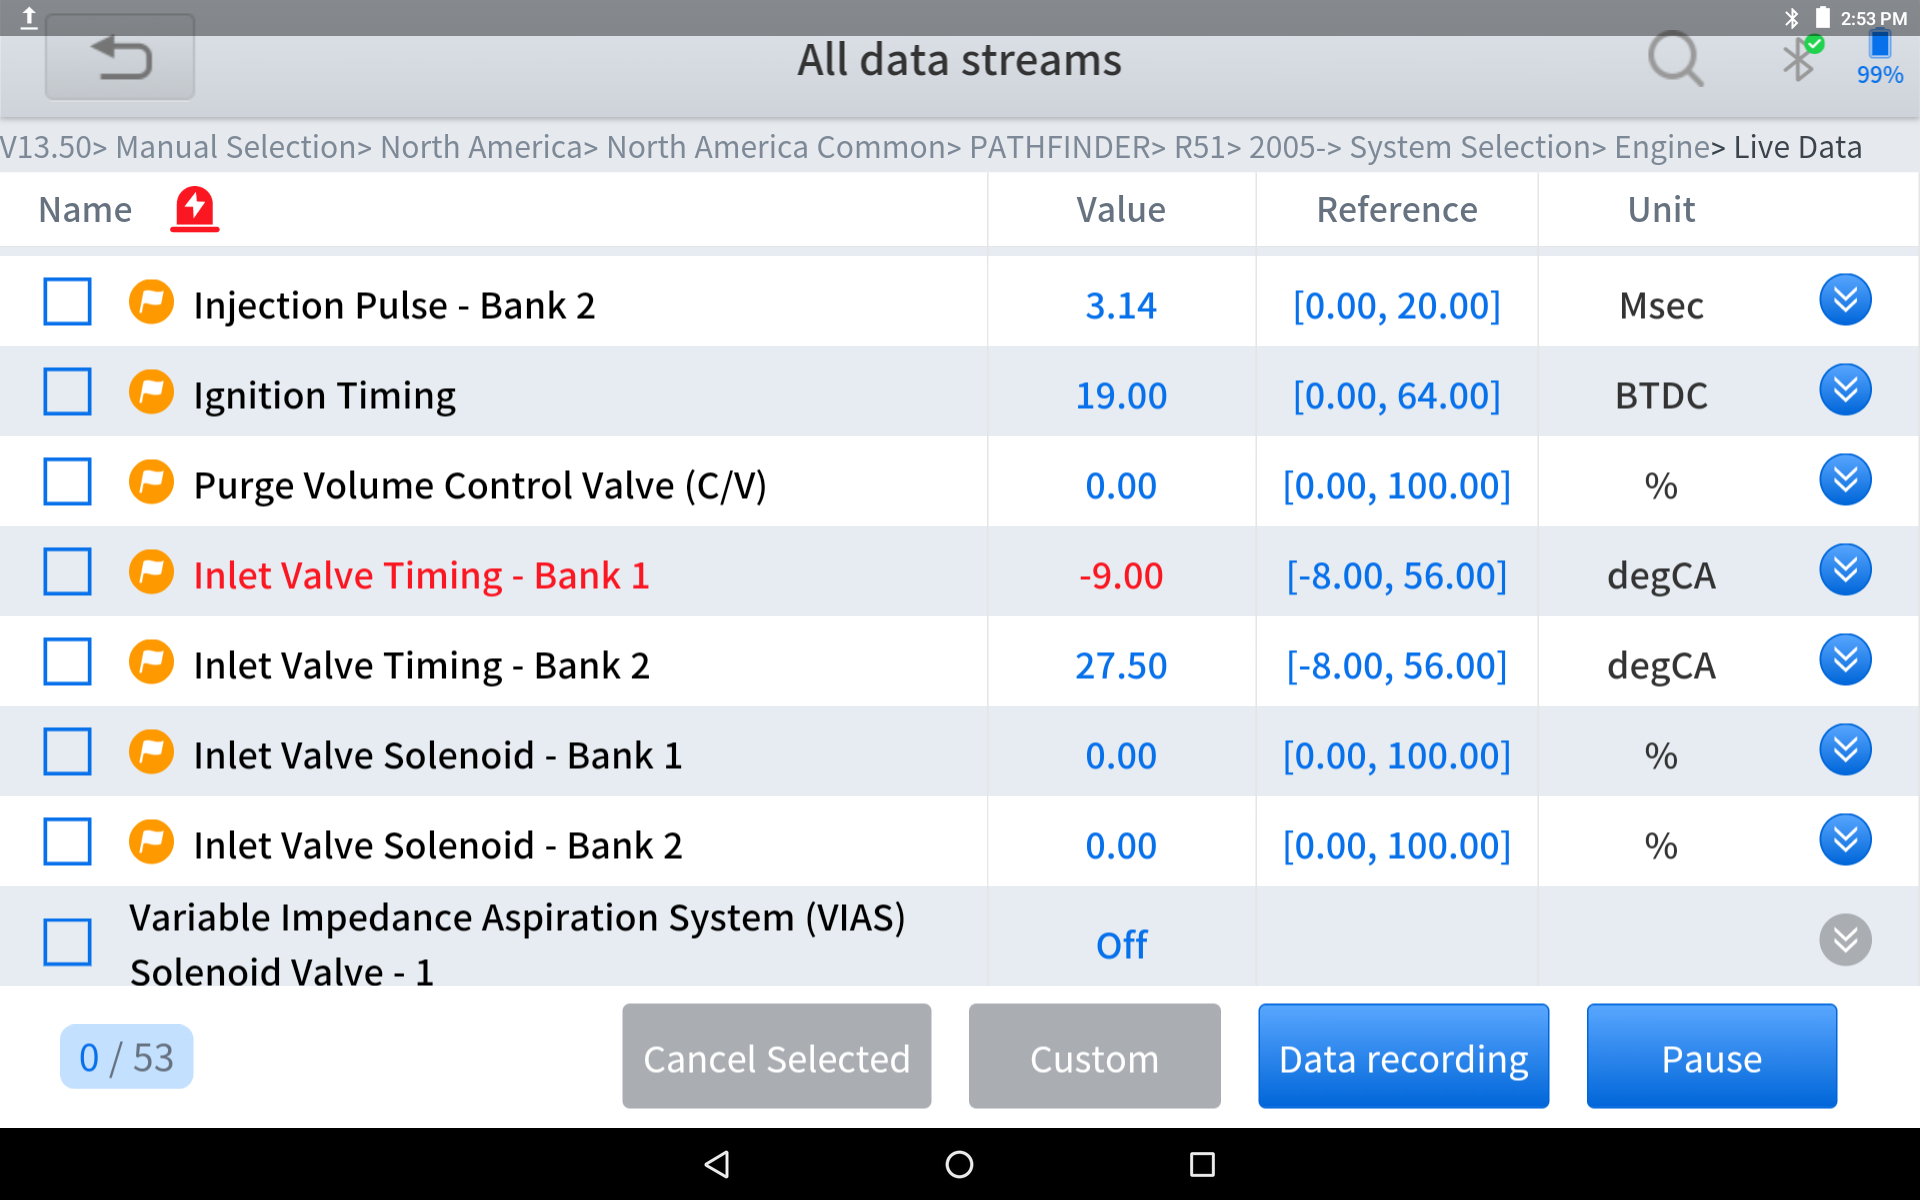Check the Injection Pulse - Bank 2 checkbox
The width and height of the screenshot is (1920, 1200).
(x=67, y=302)
